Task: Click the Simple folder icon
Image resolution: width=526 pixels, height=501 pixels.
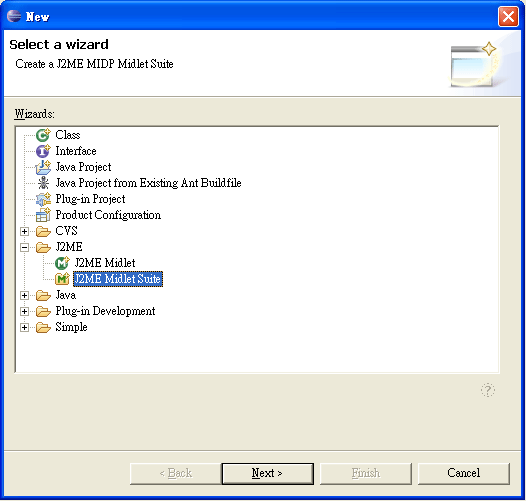Action: pyautogui.click(x=43, y=327)
